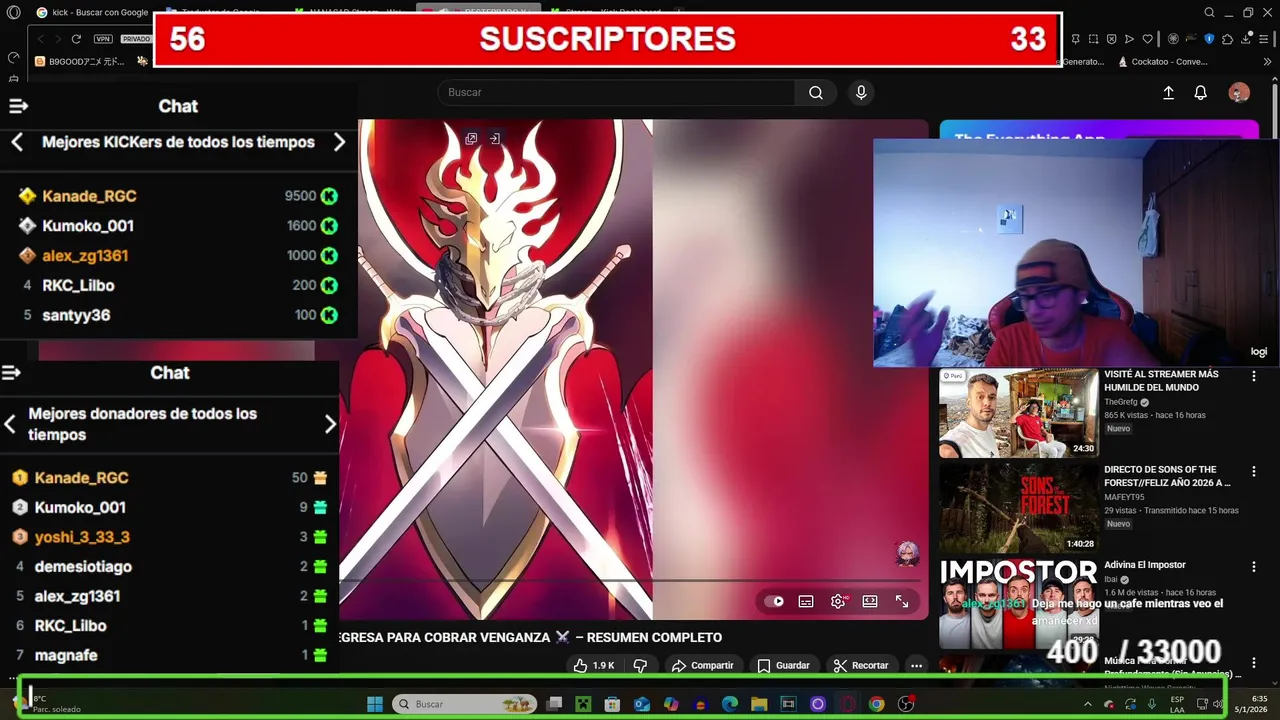The height and width of the screenshot is (720, 1280).
Task: Toggle subtitles in video player
Action: point(806,601)
